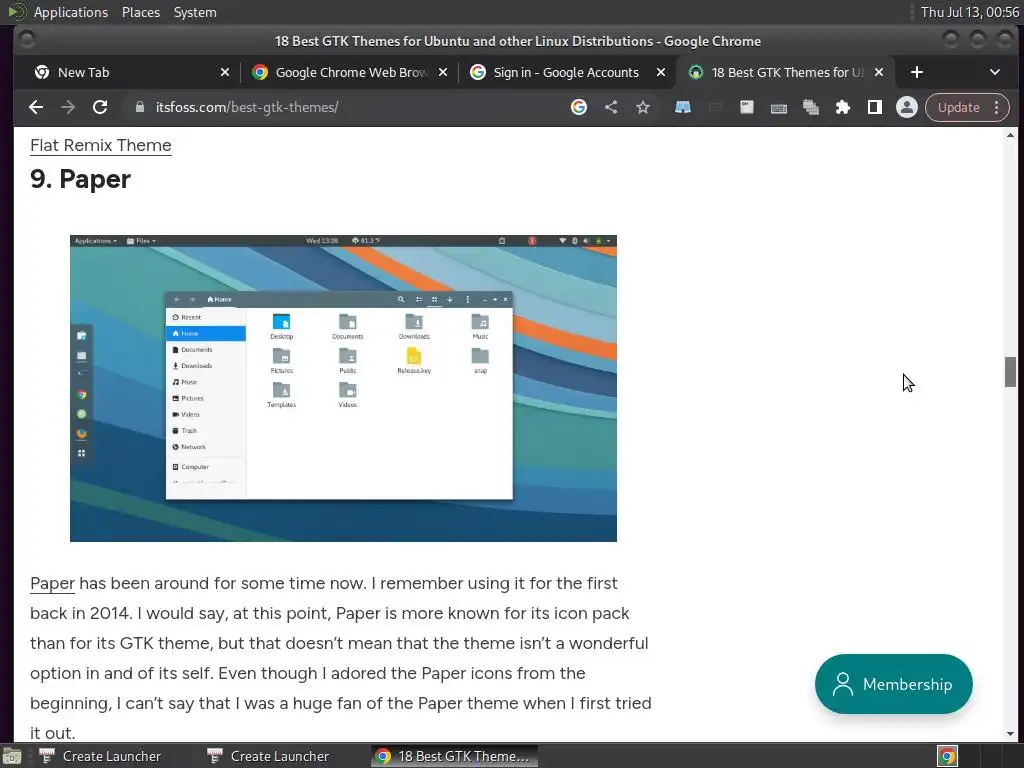Click the scrollbar down arrow
Viewport: 1024px width, 768px height.
[x=1010, y=734]
